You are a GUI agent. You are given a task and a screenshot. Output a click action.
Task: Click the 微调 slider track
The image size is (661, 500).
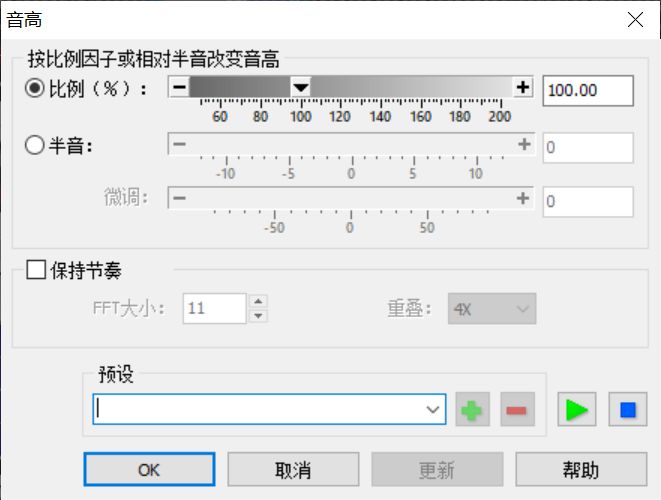(351, 198)
